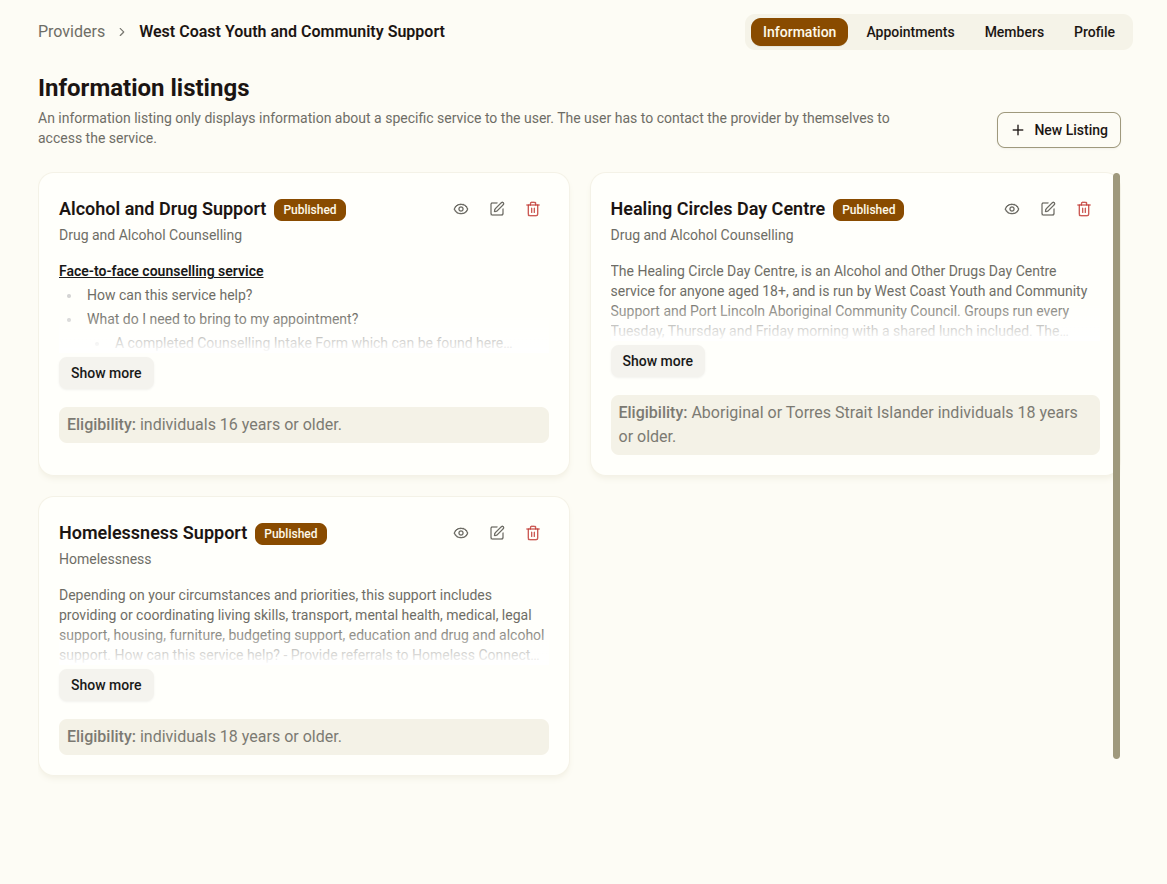Delete the Healing Circles Day Centre listing
Image resolution: width=1167 pixels, height=884 pixels.
click(x=1084, y=209)
